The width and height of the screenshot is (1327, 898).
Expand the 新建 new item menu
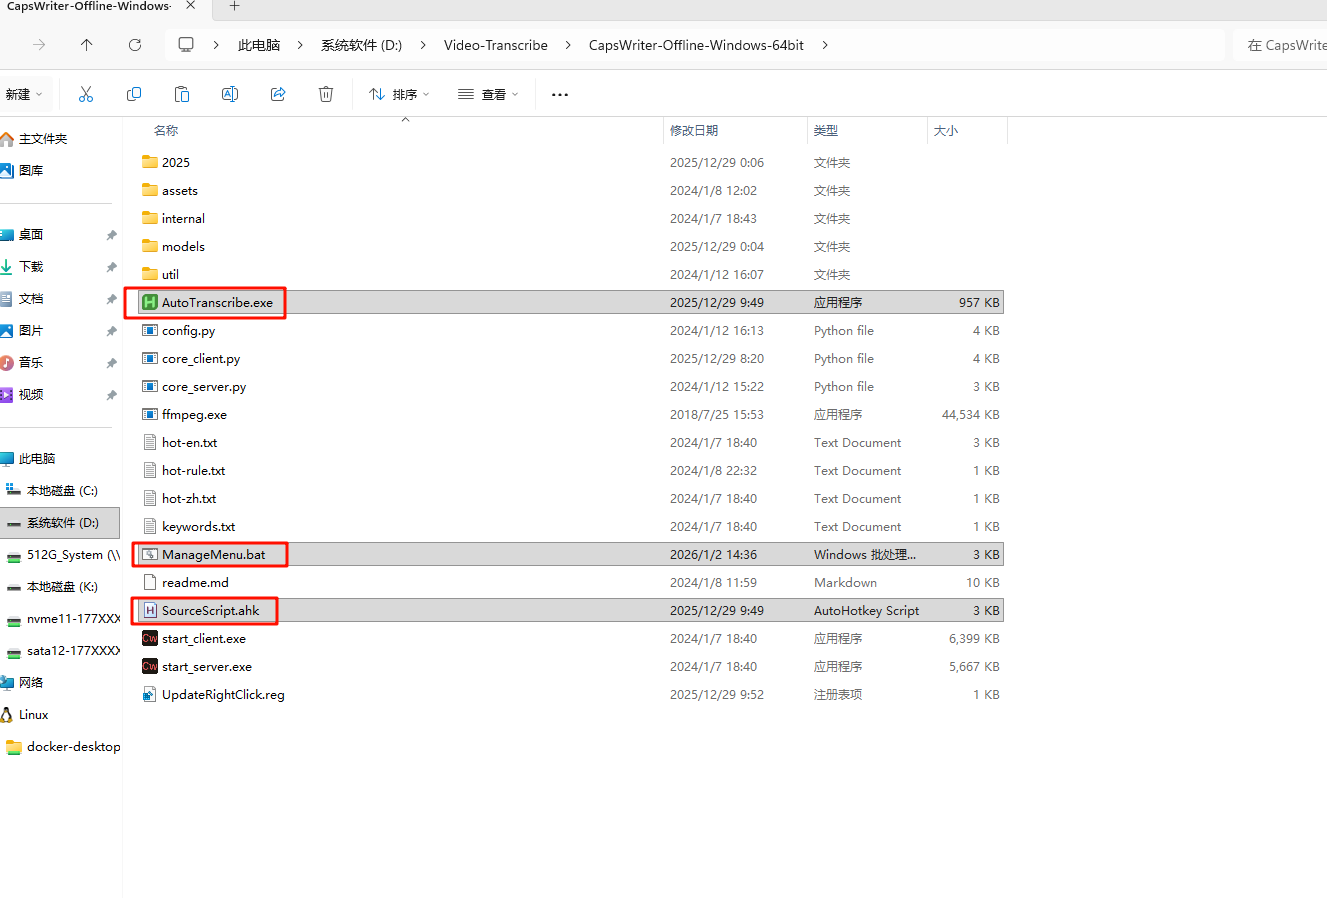tap(24, 94)
